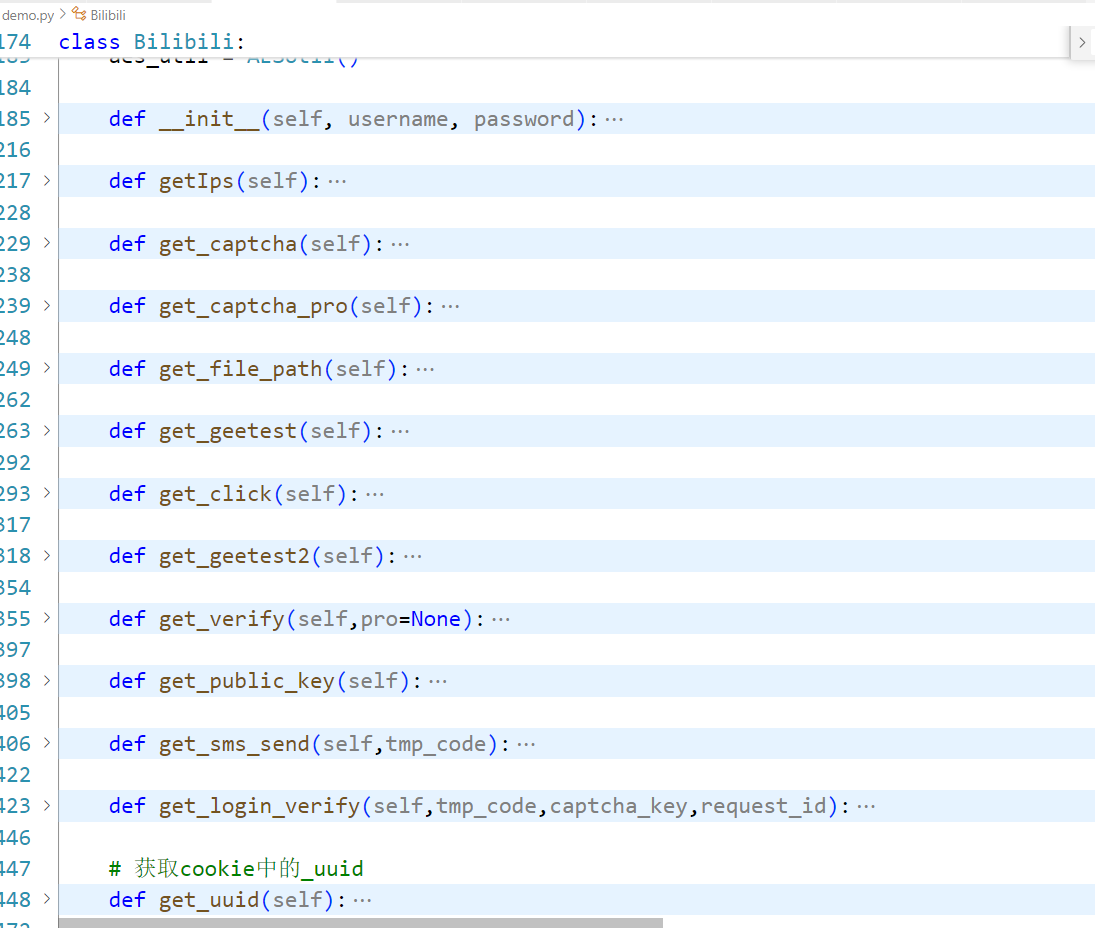1095x928 pixels.
Task: Click line number 397 in gutter
Action: tap(15, 650)
